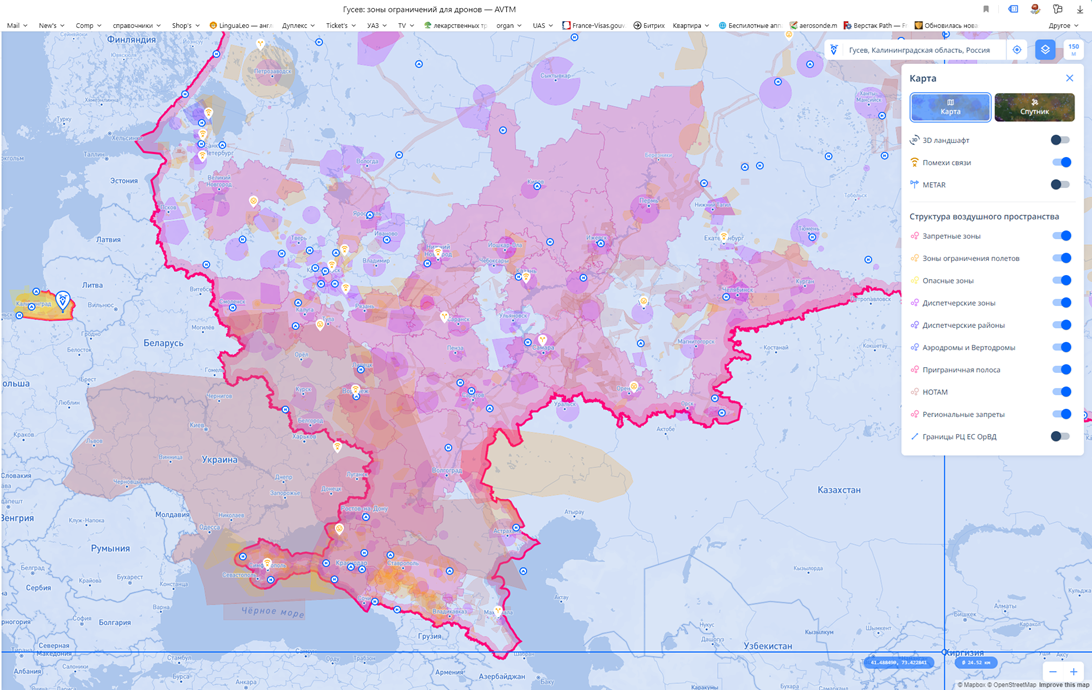Click the Аэродромы и Вертодромы blue legend icon
The image size is (1092, 690).
point(914,347)
